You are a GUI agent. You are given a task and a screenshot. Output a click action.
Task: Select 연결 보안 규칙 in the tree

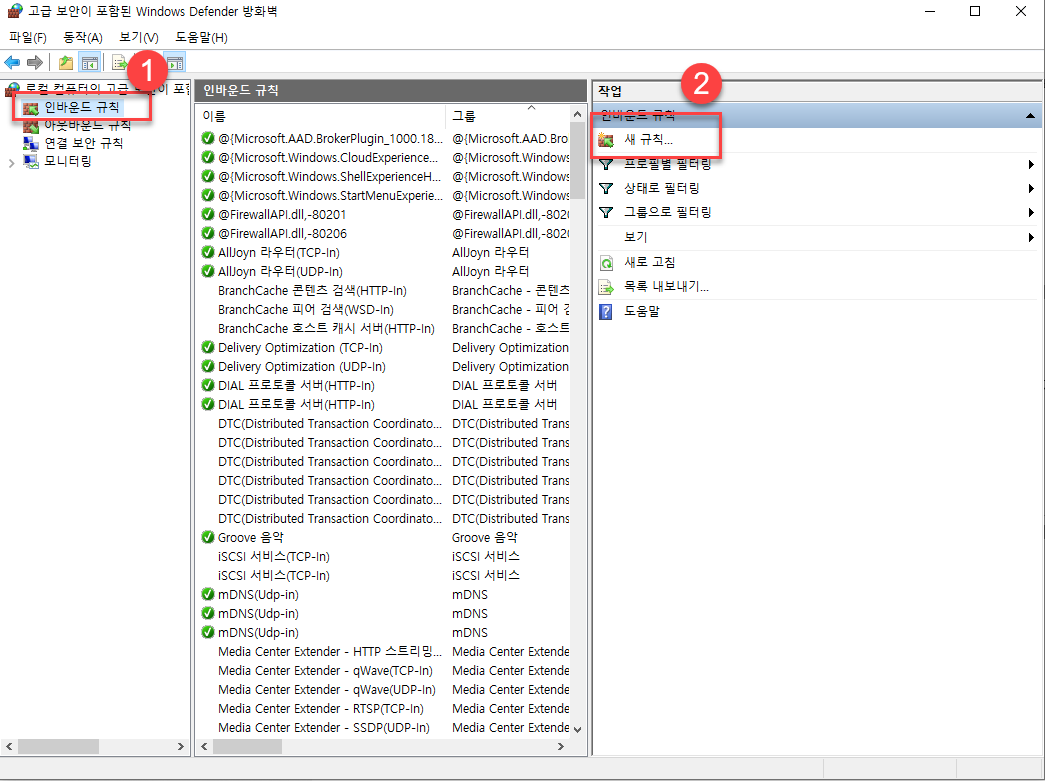[83, 143]
